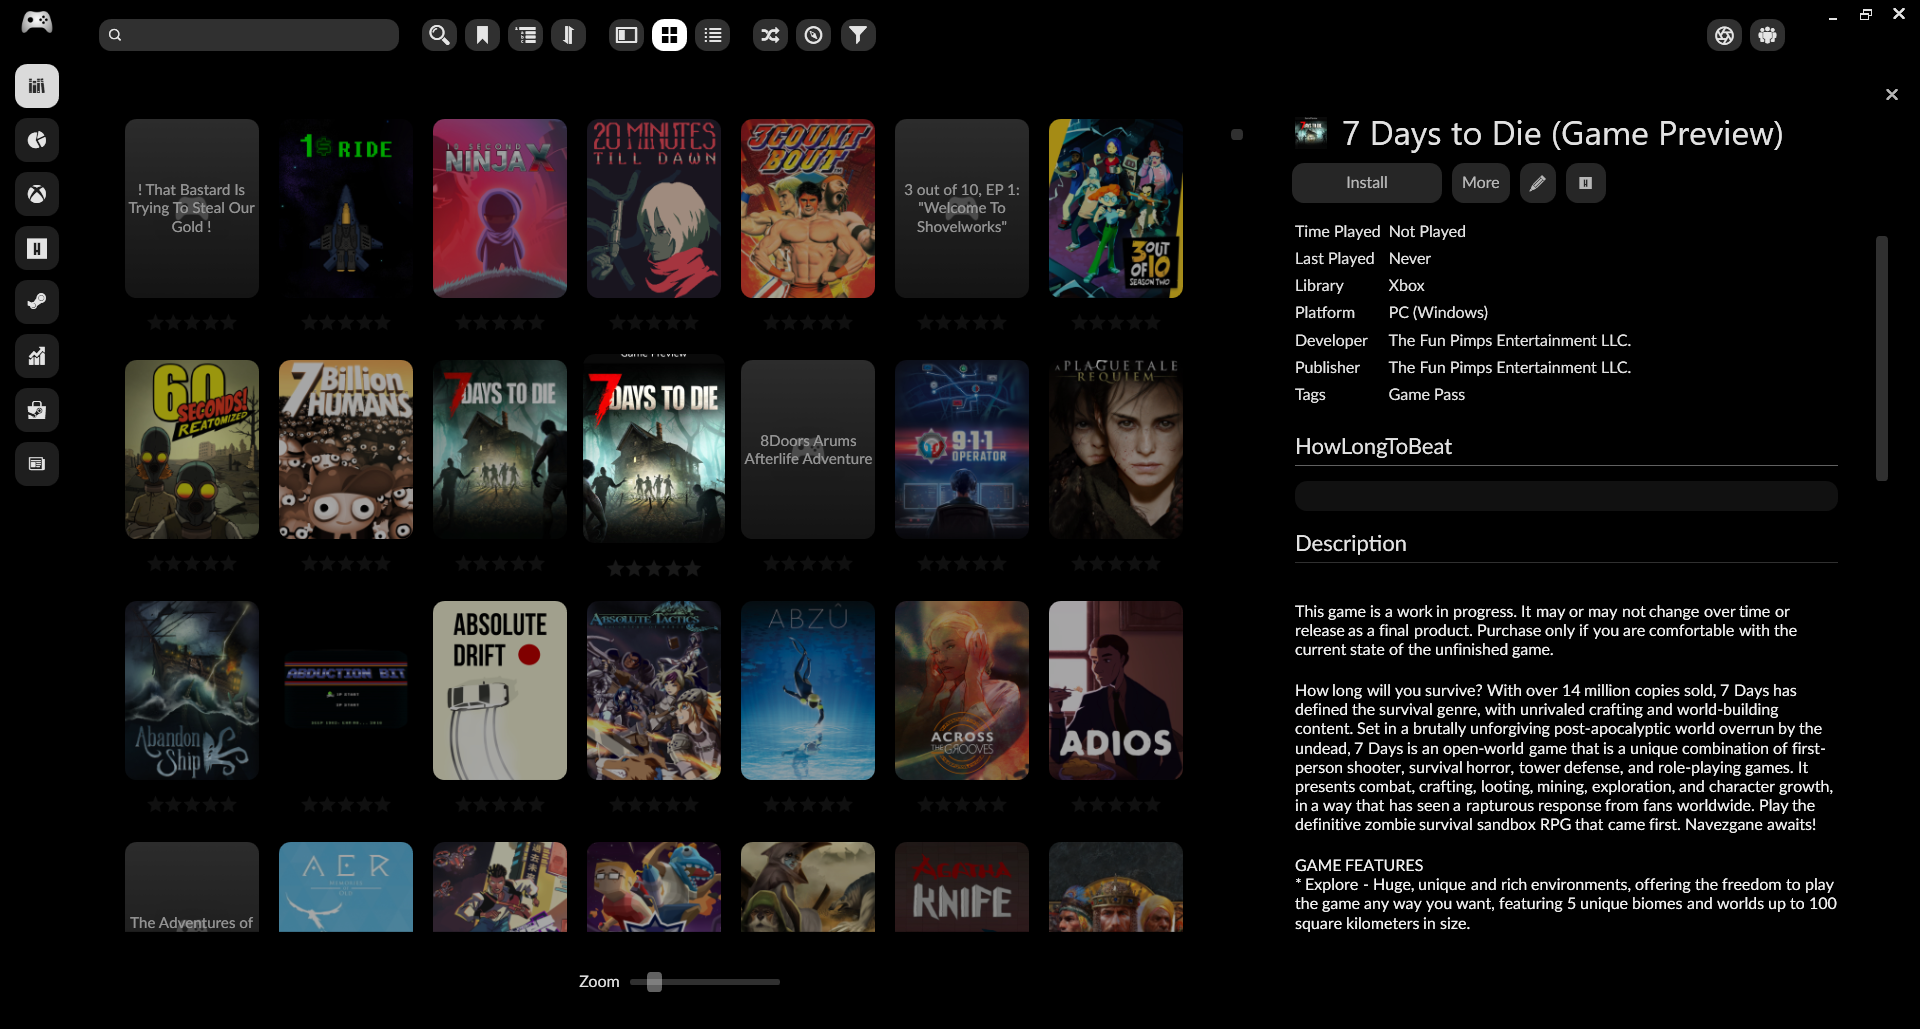
Task: Switch to List view layout
Action: [712, 35]
